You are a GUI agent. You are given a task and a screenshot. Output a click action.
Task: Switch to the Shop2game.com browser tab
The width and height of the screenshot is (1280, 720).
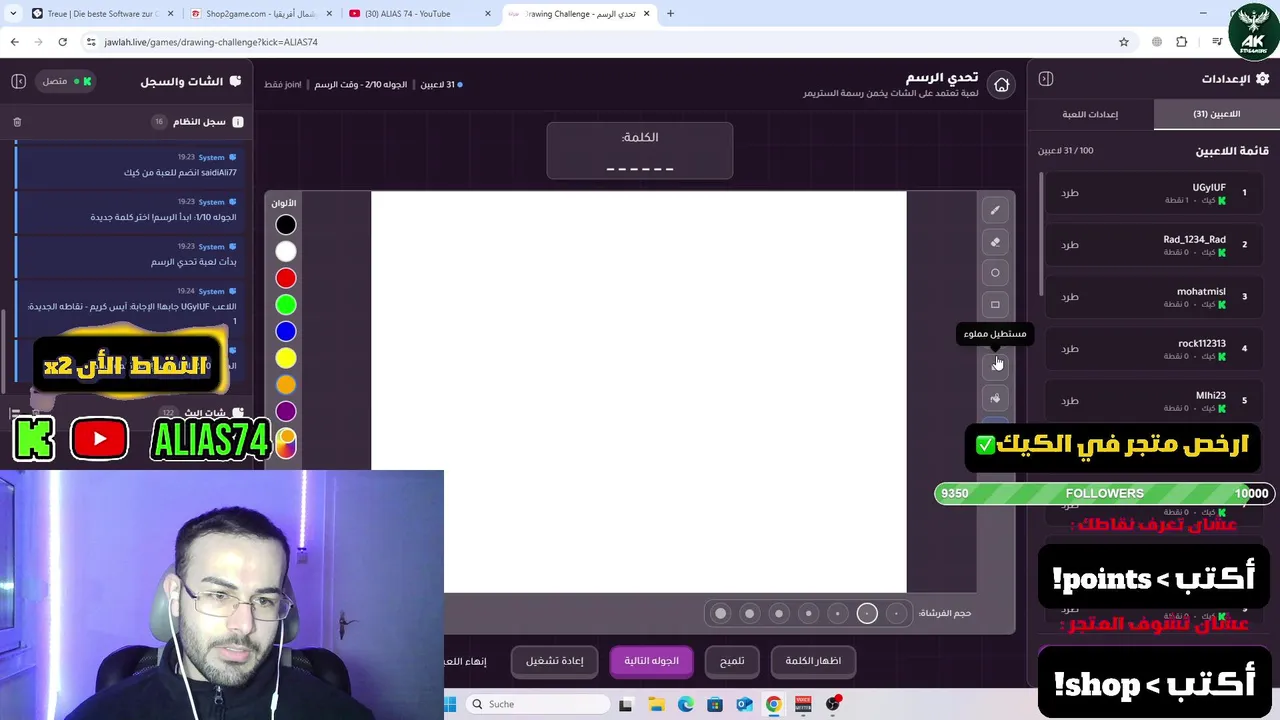click(x=260, y=14)
